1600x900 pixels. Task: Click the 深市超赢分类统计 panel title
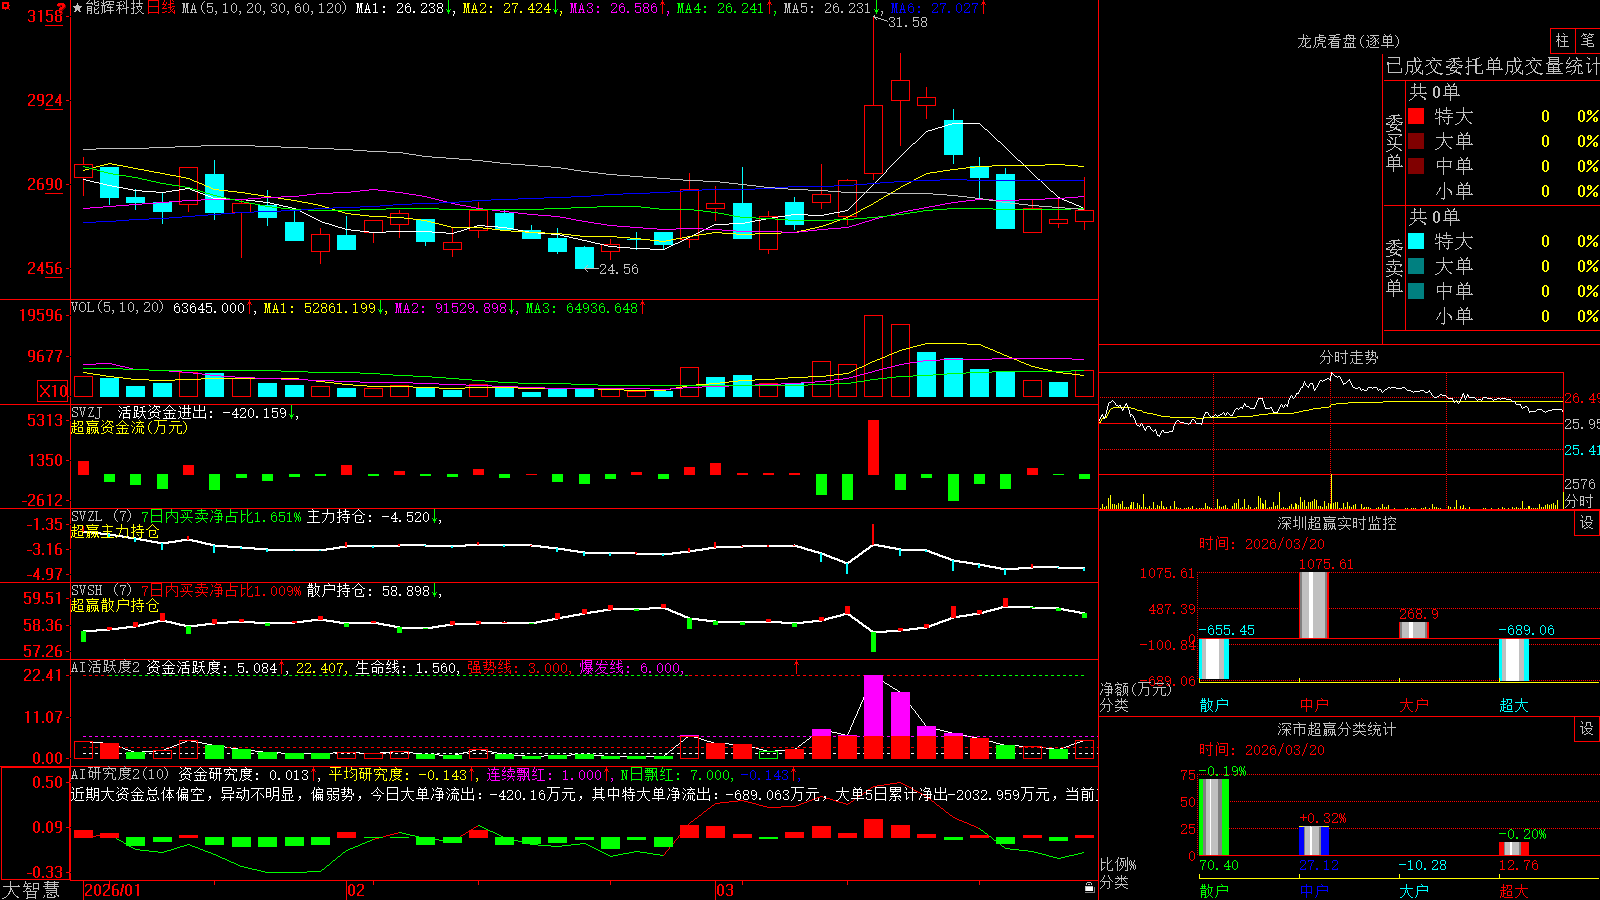1337,729
